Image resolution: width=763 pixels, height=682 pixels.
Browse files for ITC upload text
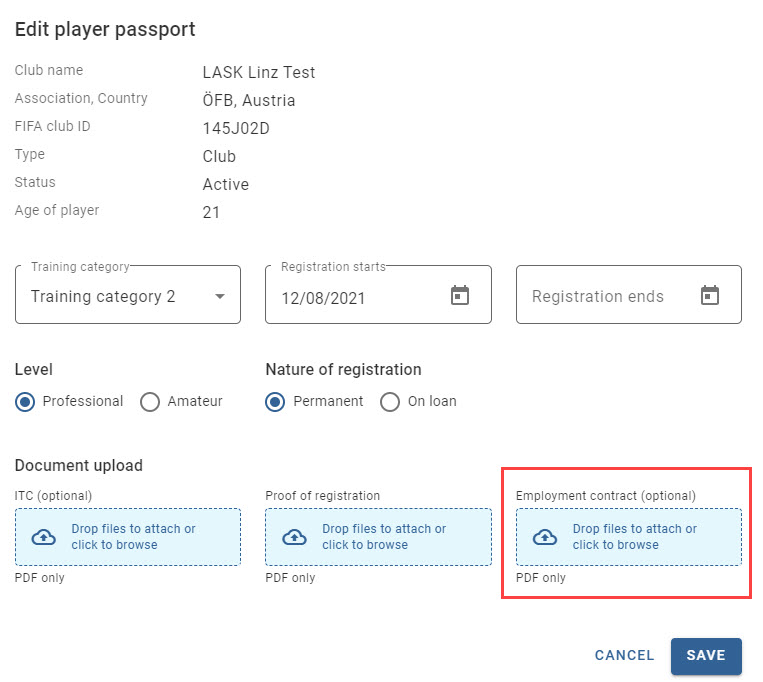[x=133, y=537]
